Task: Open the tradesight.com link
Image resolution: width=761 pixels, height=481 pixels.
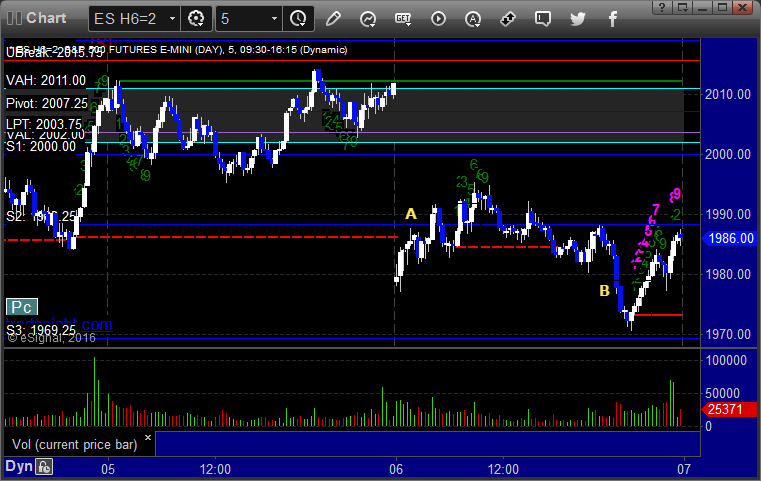Action: pos(59,324)
